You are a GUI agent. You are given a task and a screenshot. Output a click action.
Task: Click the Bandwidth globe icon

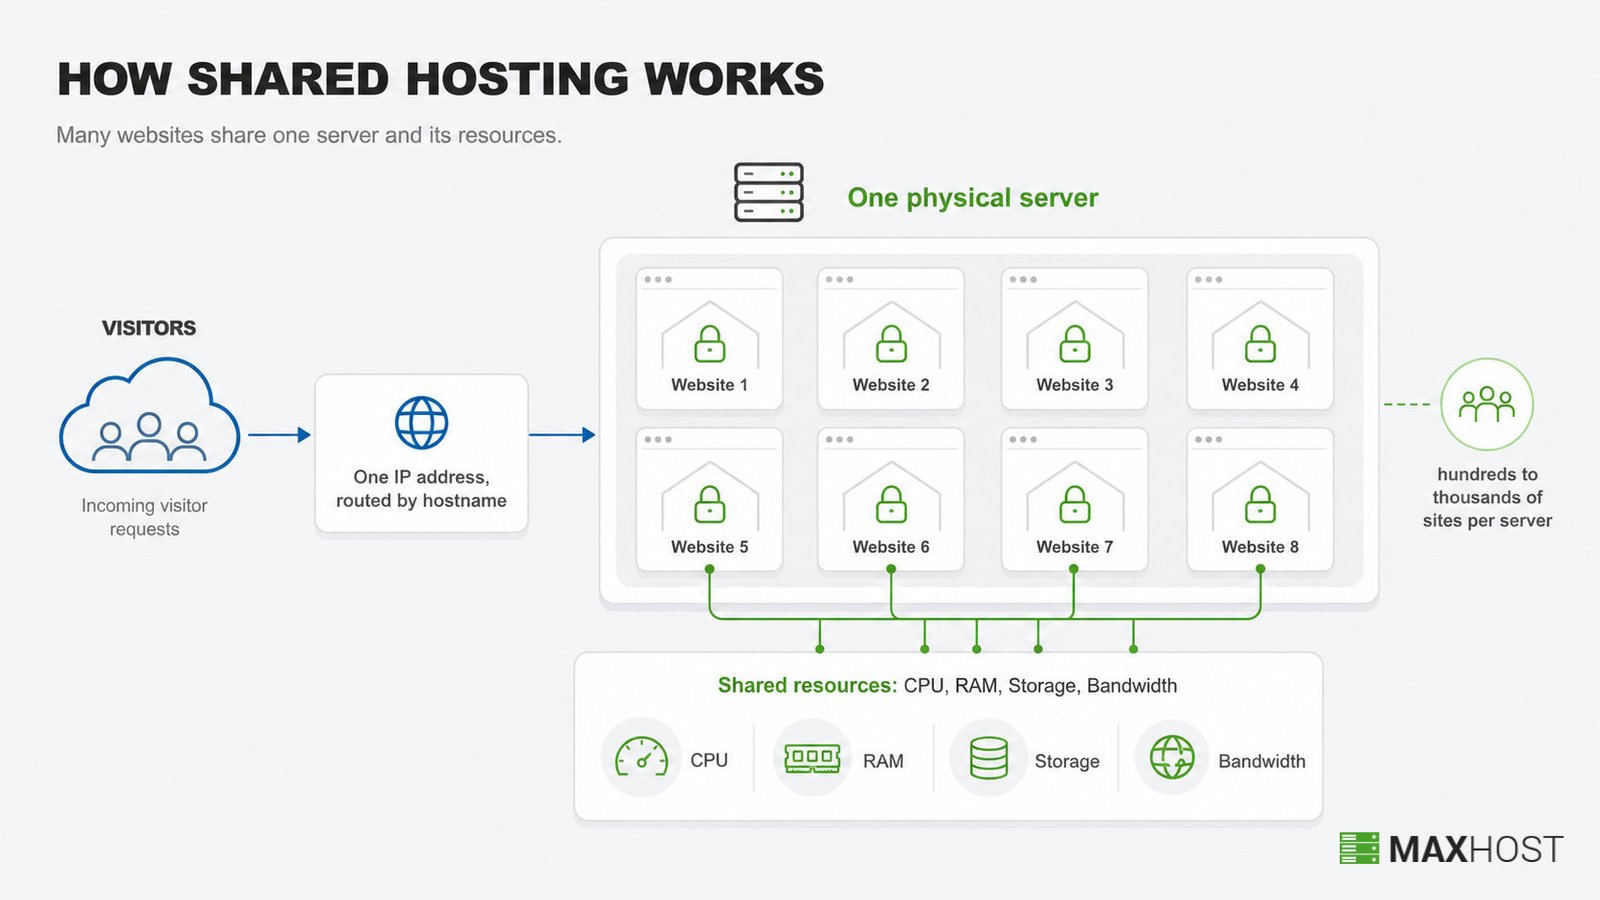tap(1172, 758)
